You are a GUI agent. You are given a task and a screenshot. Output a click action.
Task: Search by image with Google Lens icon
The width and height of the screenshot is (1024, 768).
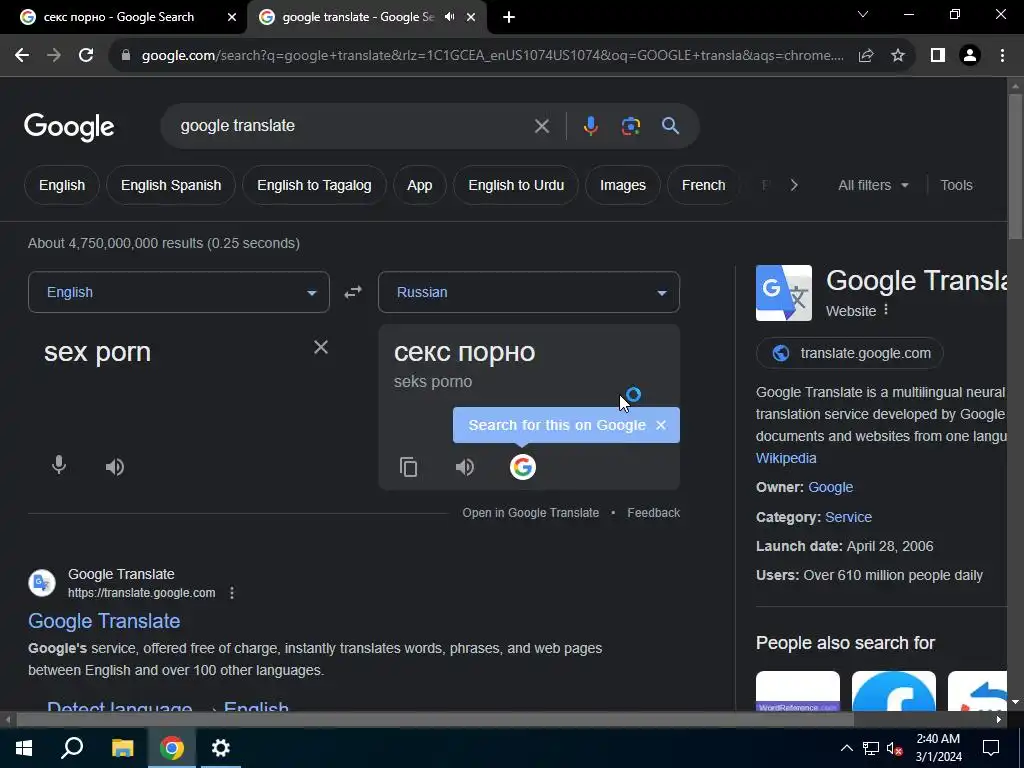[x=630, y=126]
